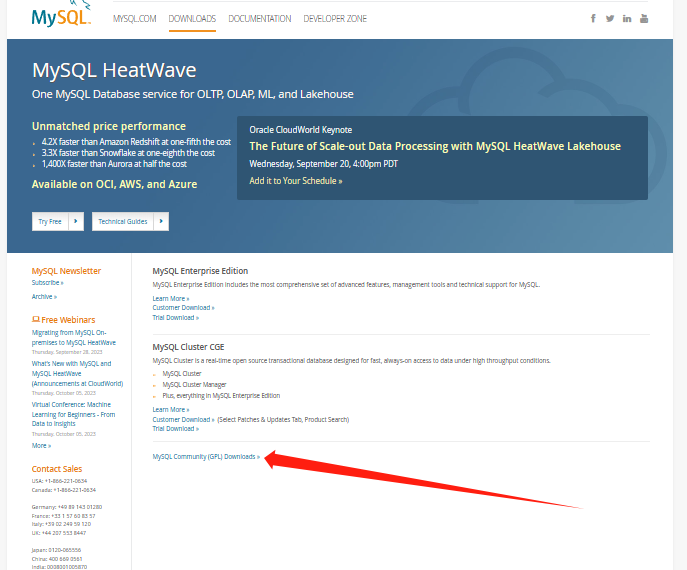The image size is (687, 570).
Task: Open the HeatWave Lakehouse keynote title
Action: pyautogui.click(x=435, y=146)
